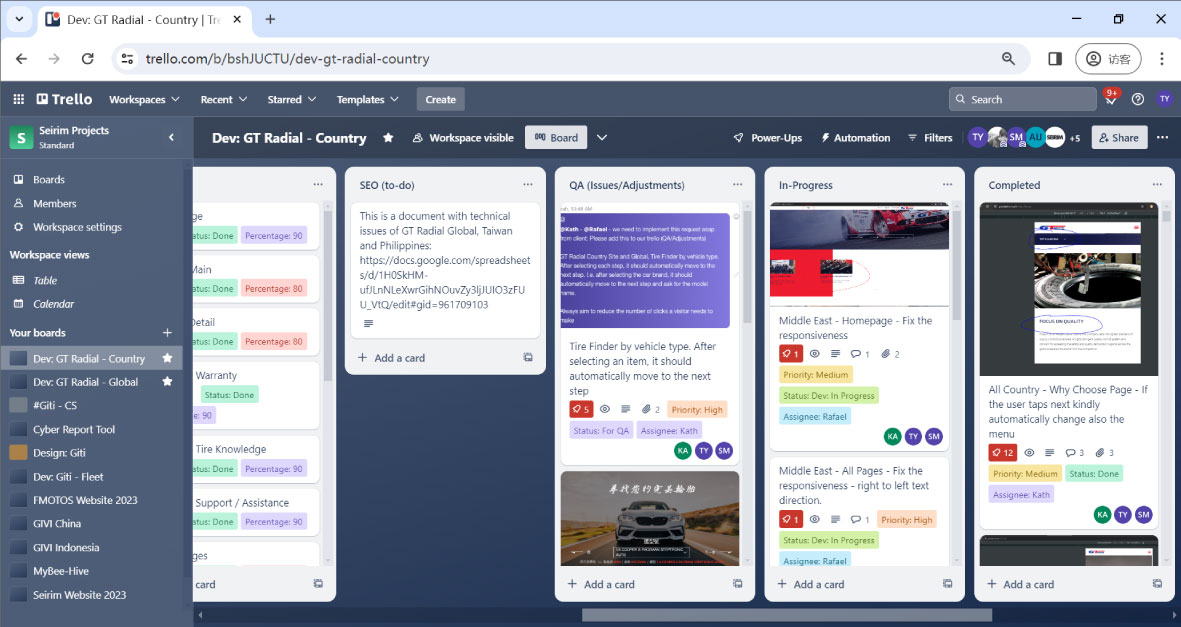Expand the Workspaces dropdown
1181x627 pixels.
click(x=144, y=99)
